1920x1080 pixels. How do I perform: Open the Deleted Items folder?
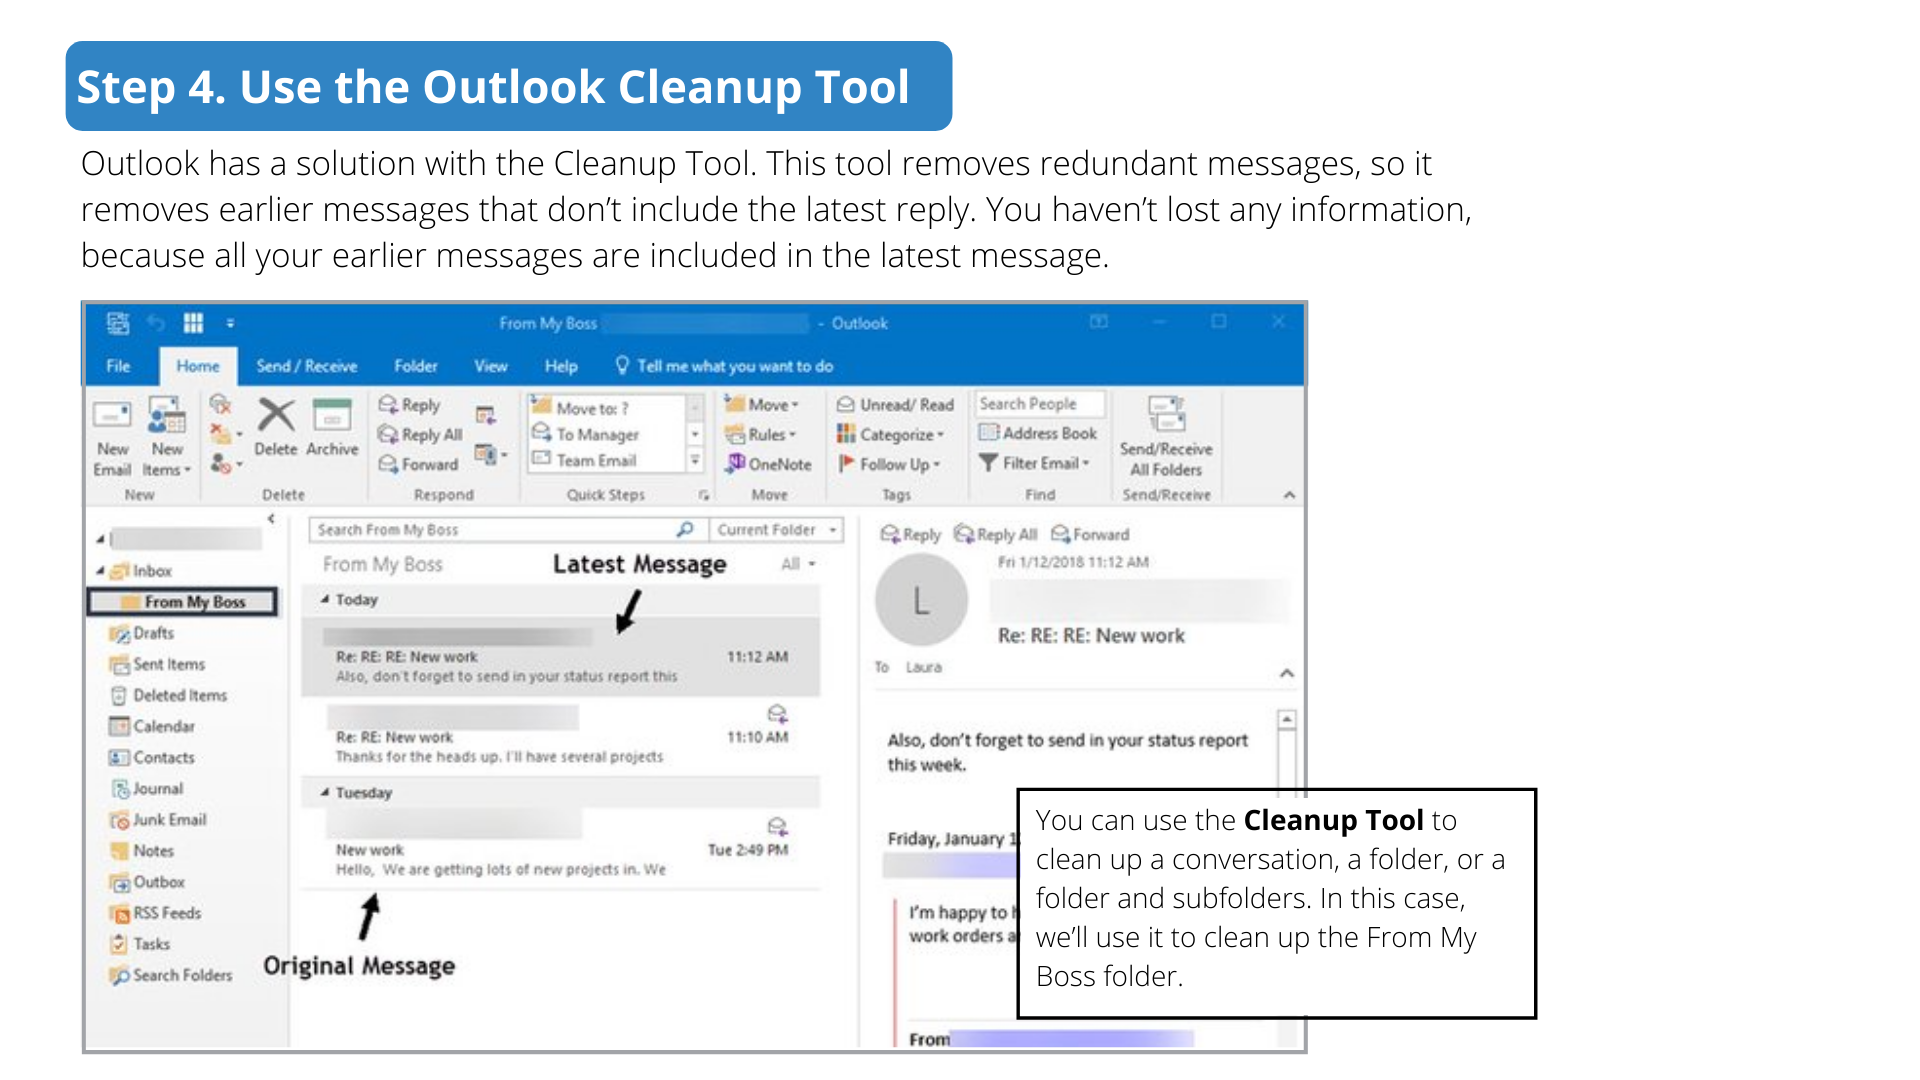(179, 695)
